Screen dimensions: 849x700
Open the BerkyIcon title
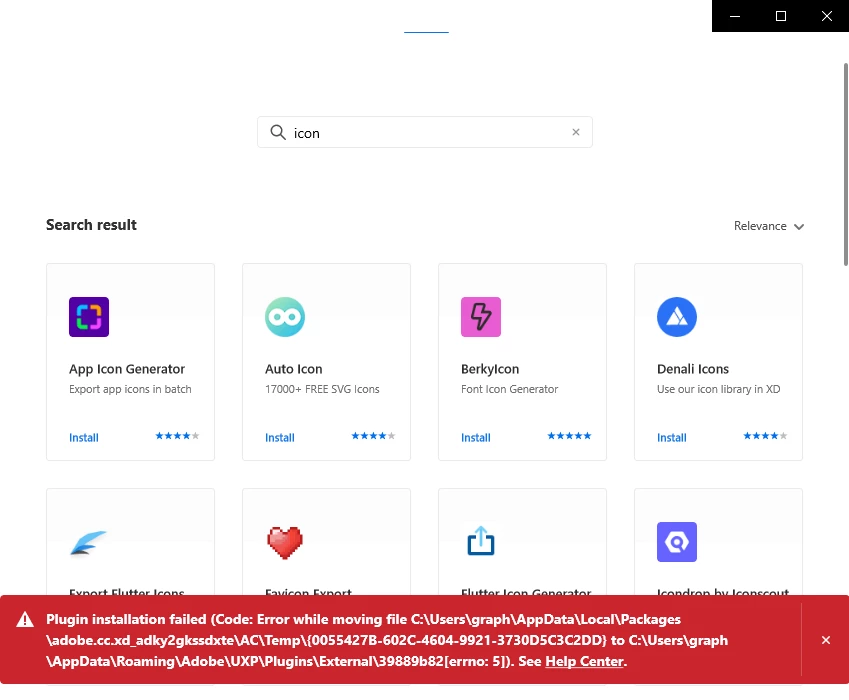click(490, 369)
